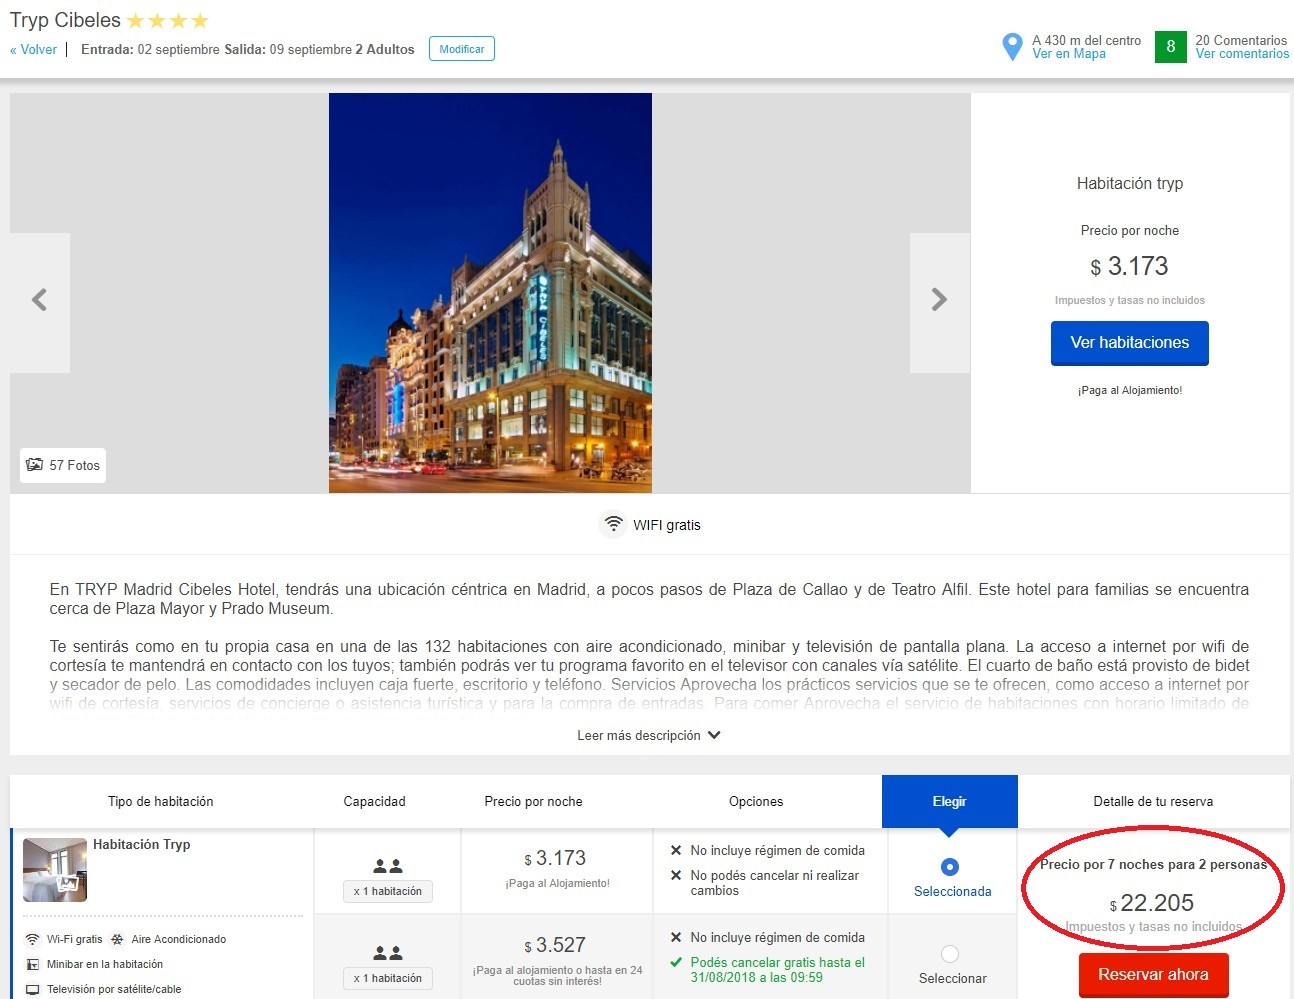Click the satellite television icon
Image resolution: width=1294 pixels, height=999 pixels.
pyautogui.click(x=32, y=989)
